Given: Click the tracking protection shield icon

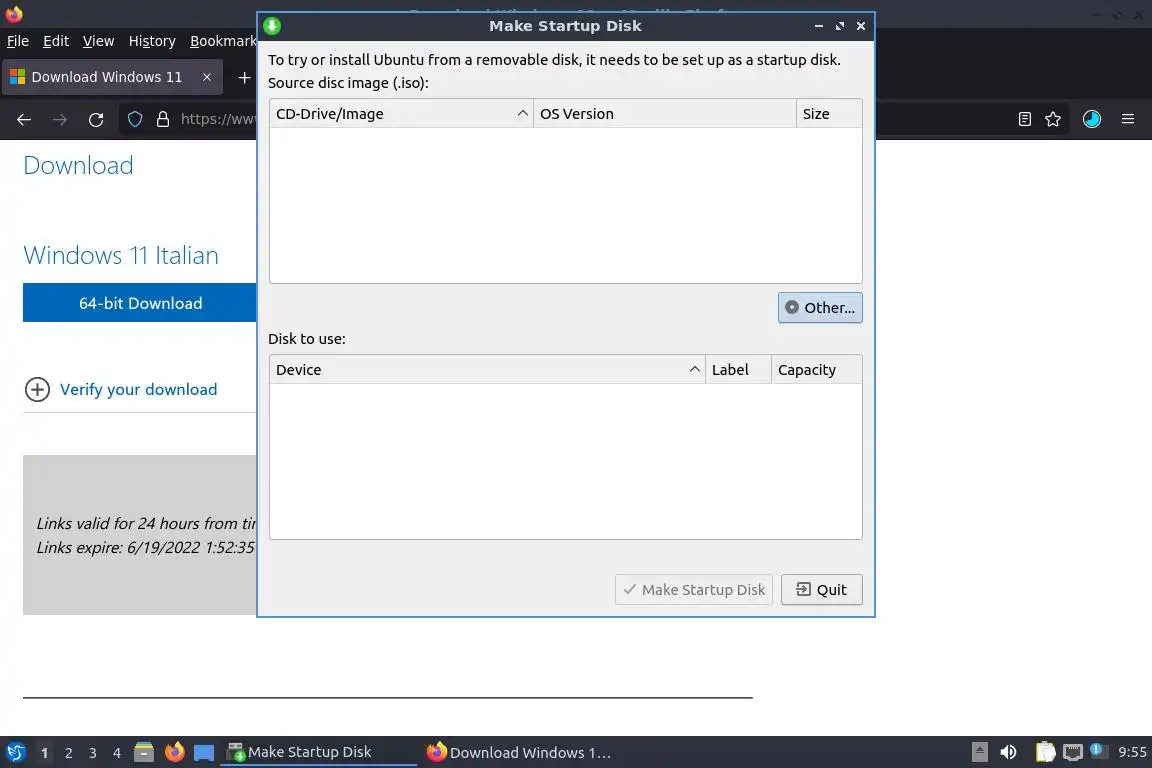Looking at the screenshot, I should coord(134,119).
